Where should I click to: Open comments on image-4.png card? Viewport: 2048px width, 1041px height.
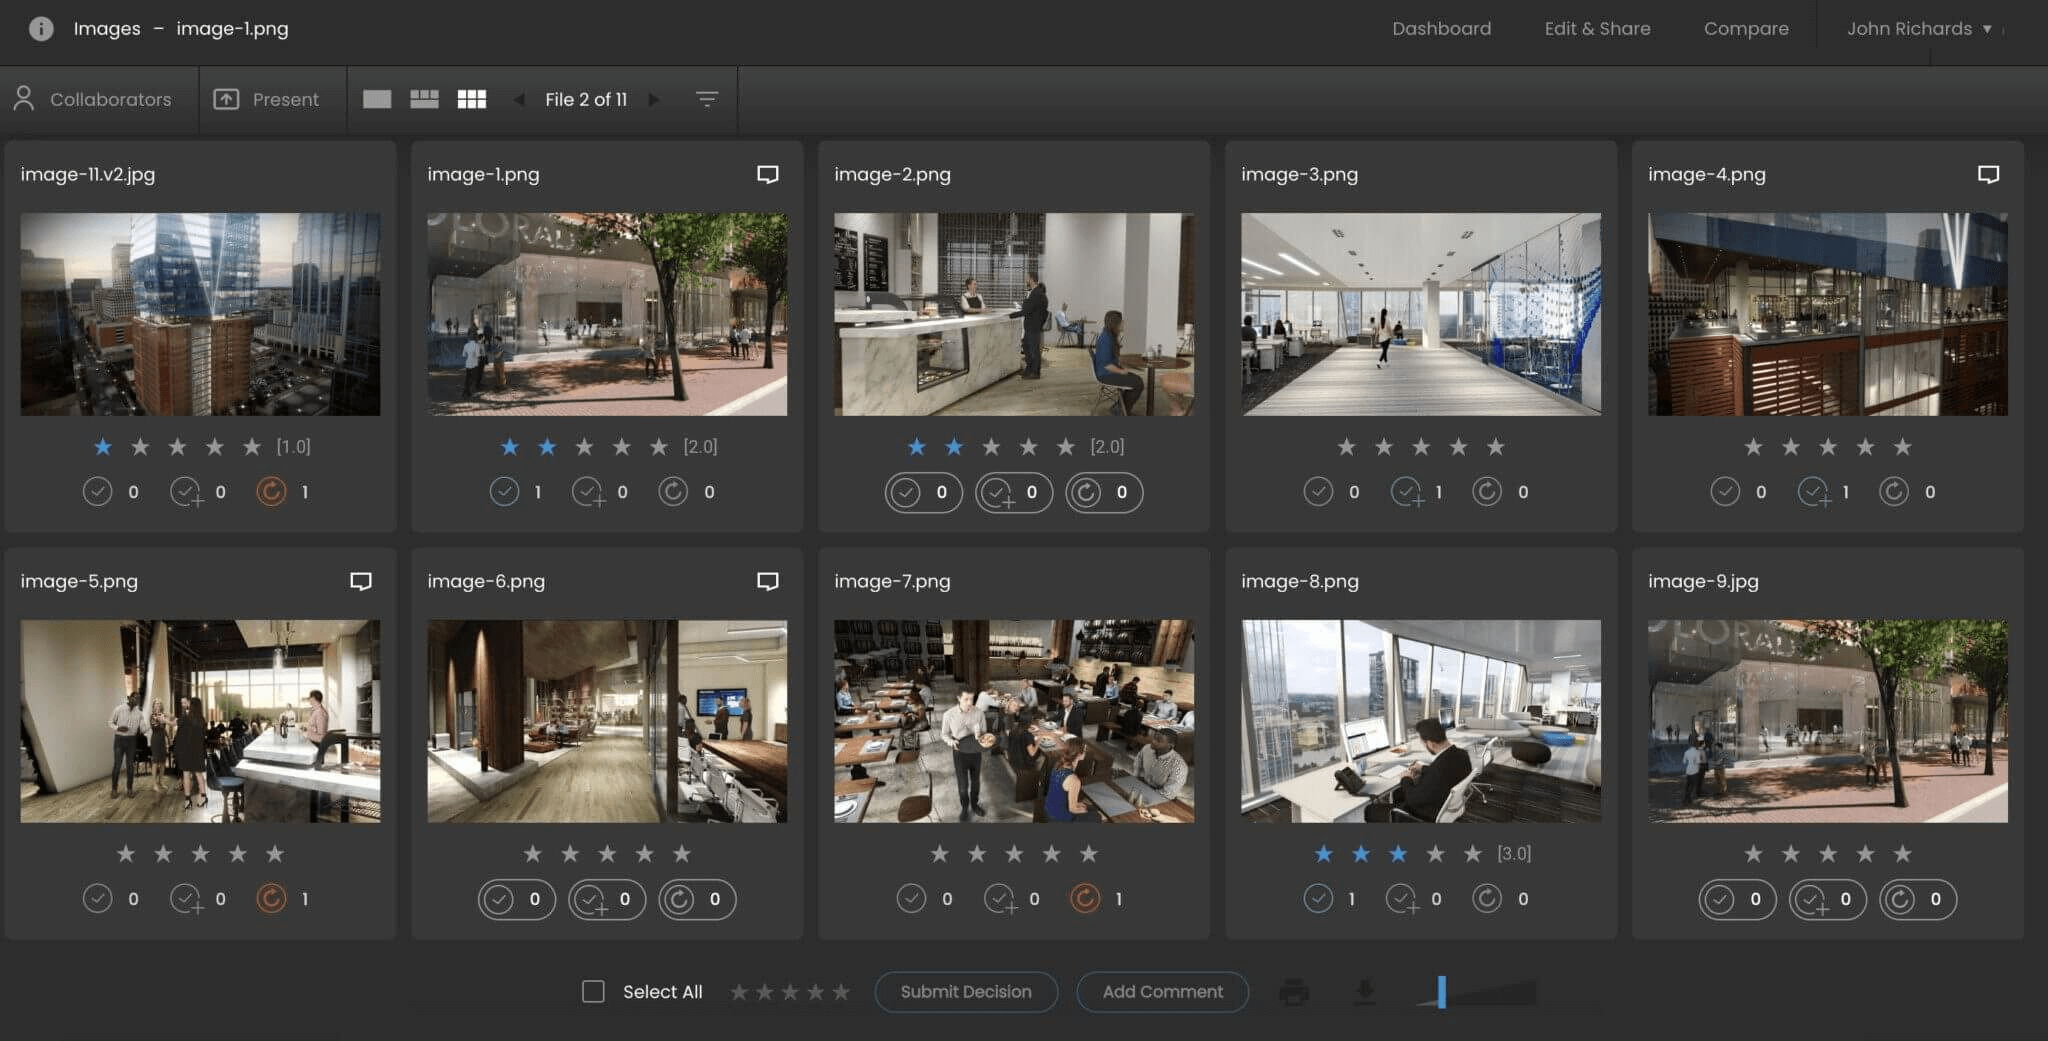1988,174
